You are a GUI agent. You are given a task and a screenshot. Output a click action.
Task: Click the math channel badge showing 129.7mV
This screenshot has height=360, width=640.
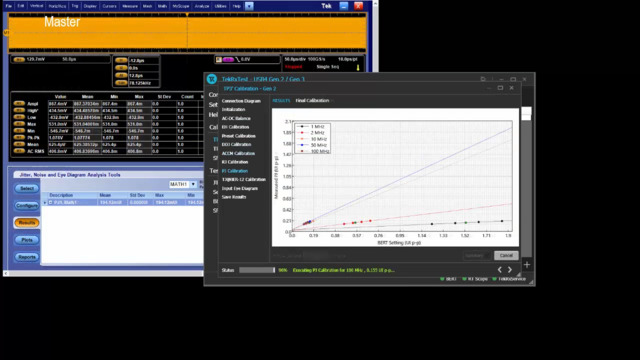19,60
